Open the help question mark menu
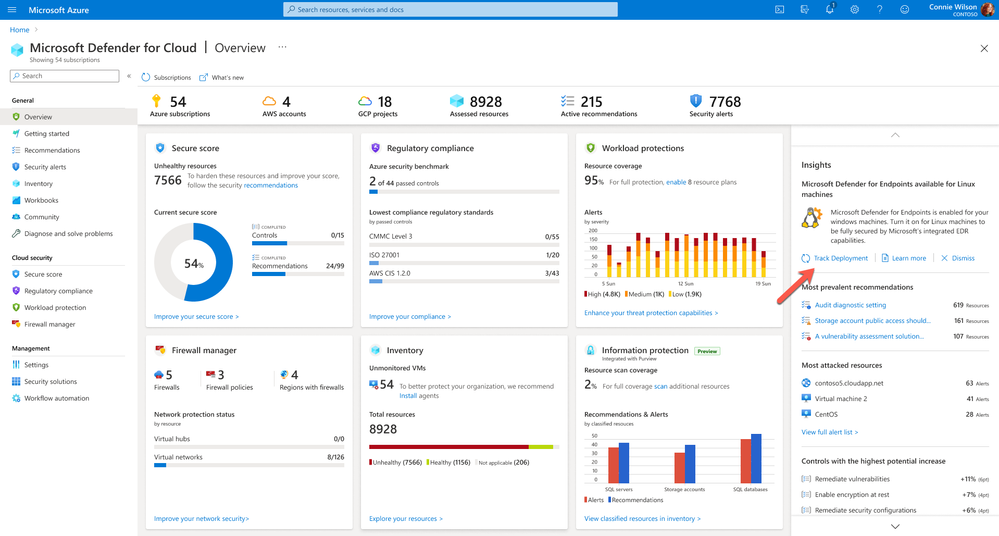This screenshot has width=999, height=536. (879, 10)
